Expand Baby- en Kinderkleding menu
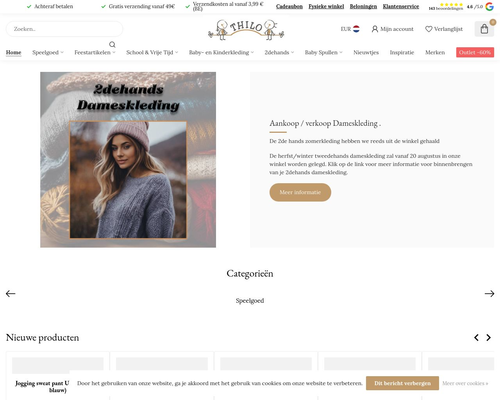The width and height of the screenshot is (500, 400). point(221,52)
